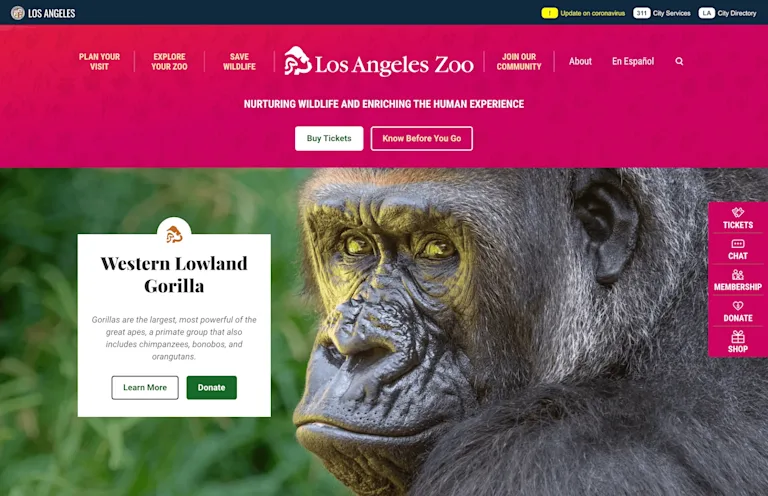Click the Los Angeles city seal icon
This screenshot has height=496, width=768.
pyautogui.click(x=18, y=13)
